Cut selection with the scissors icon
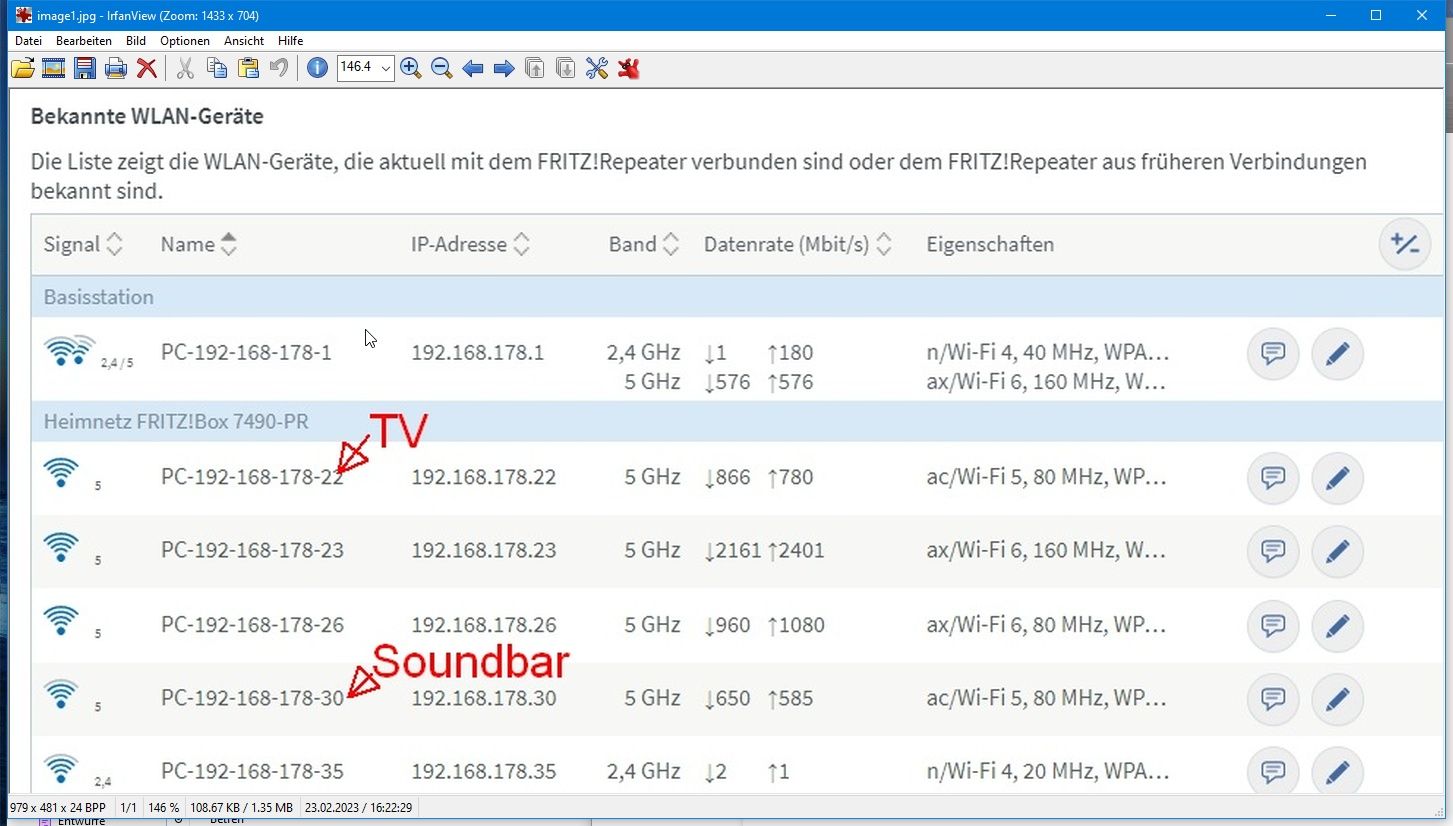 coord(185,68)
